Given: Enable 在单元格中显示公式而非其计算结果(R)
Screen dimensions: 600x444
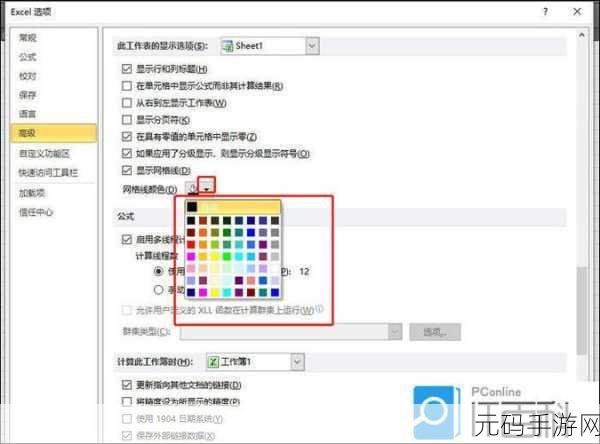Looking at the screenshot, I should (x=127, y=86).
